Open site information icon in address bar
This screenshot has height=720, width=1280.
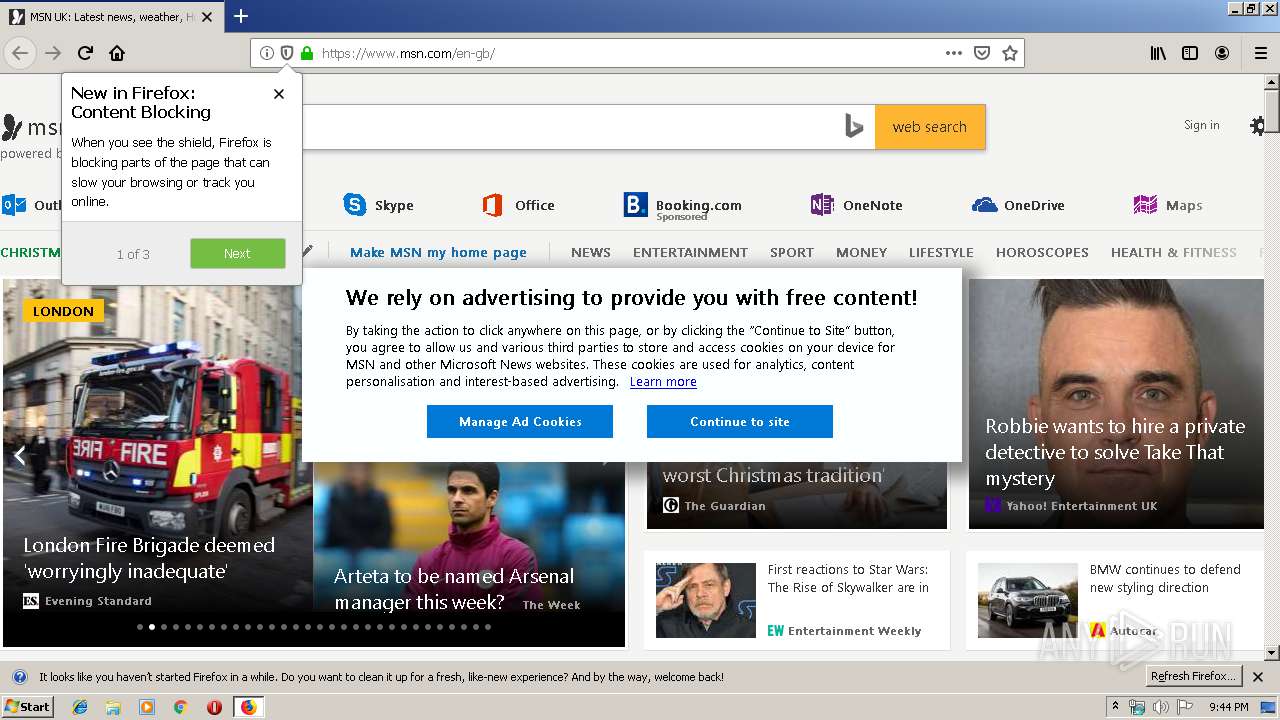266,53
